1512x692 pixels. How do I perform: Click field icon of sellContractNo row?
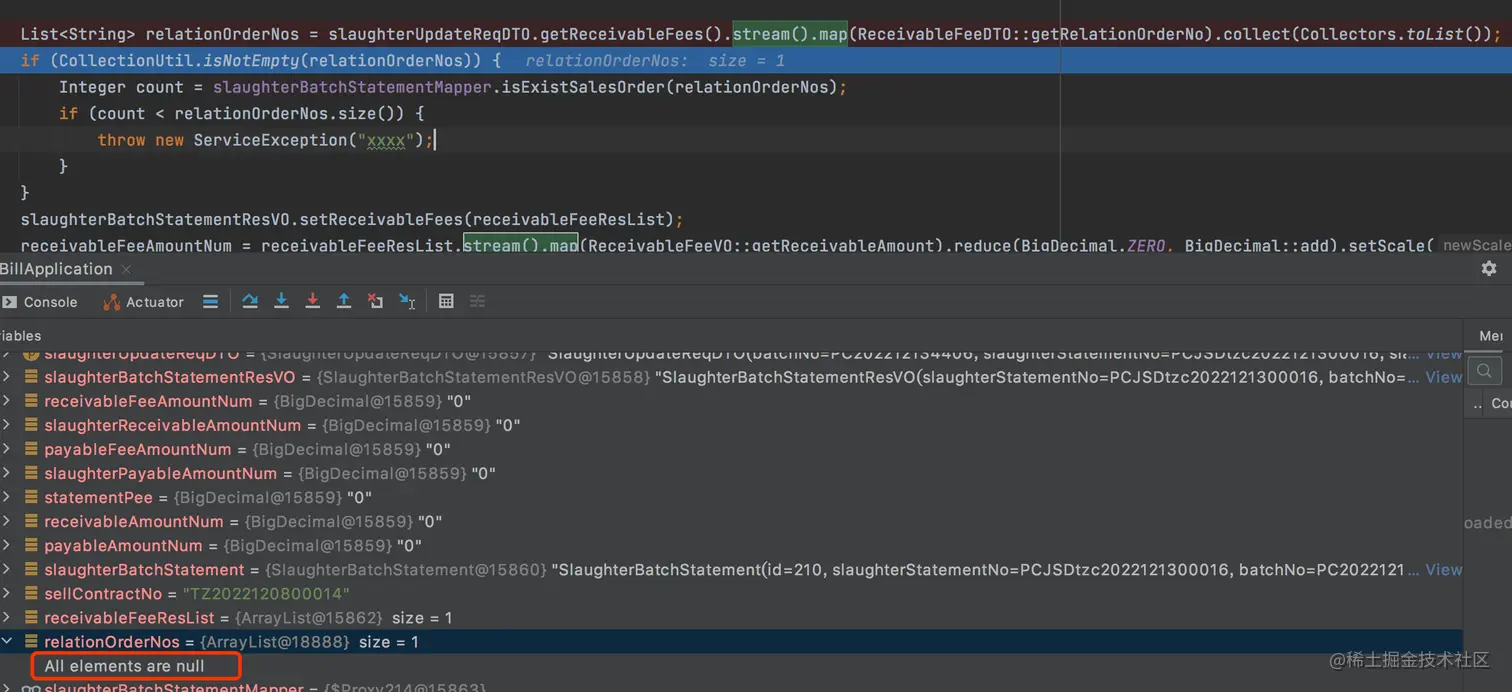tap(31, 593)
